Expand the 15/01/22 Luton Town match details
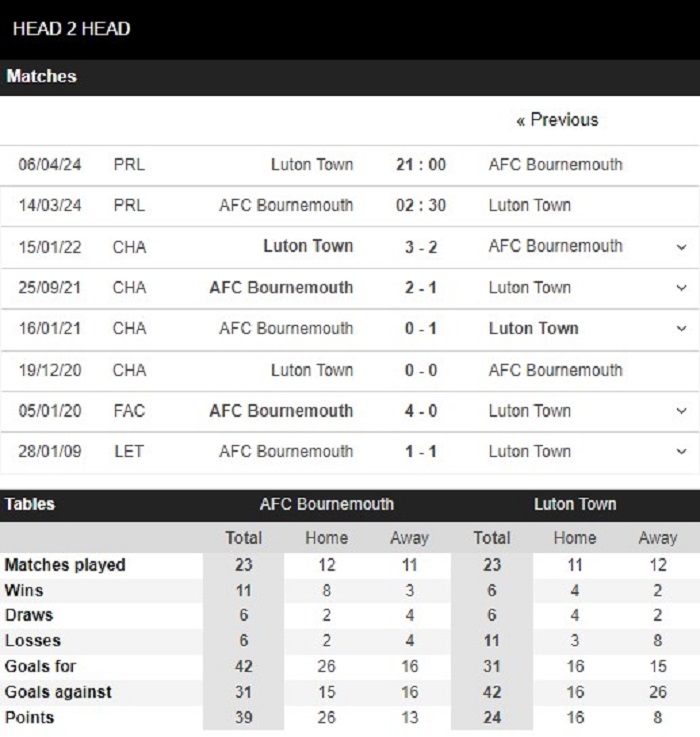Viewport: 700px width, 737px height. point(681,247)
